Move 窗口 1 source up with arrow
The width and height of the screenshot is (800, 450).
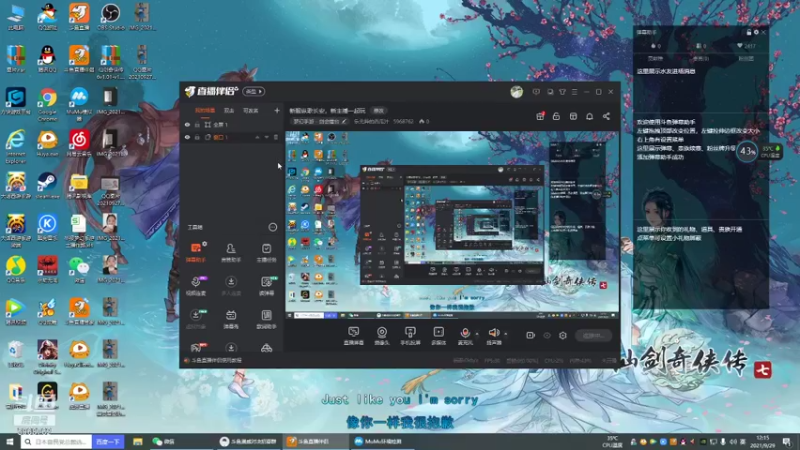pos(257,137)
